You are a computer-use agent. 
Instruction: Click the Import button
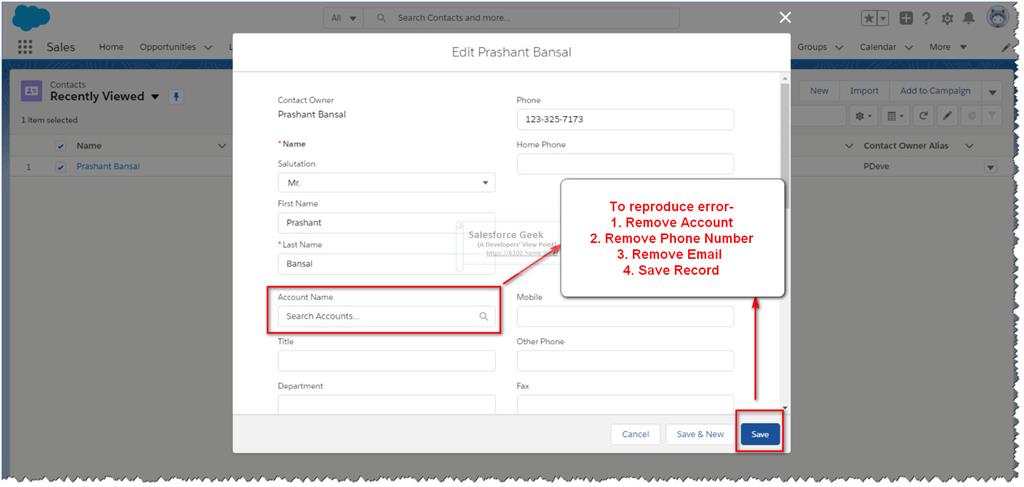865,91
